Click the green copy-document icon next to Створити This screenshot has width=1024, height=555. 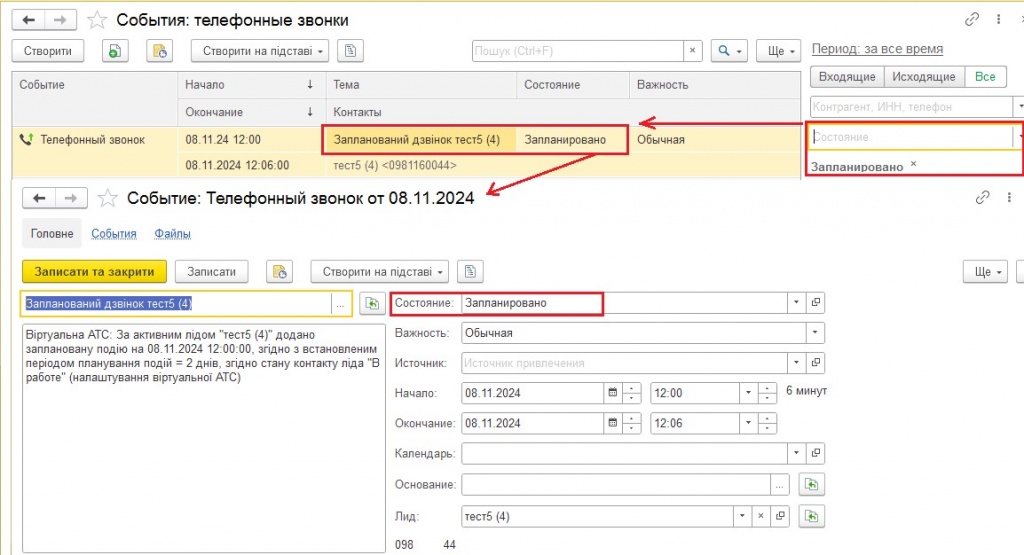[x=115, y=51]
